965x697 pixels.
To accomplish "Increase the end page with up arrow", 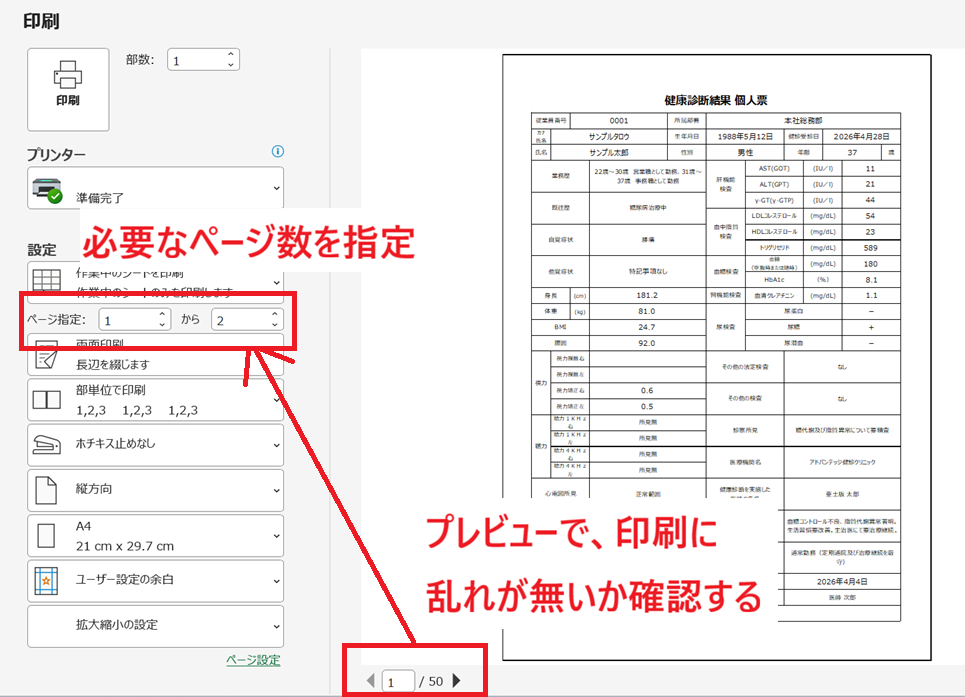I will pyautogui.click(x=275, y=314).
